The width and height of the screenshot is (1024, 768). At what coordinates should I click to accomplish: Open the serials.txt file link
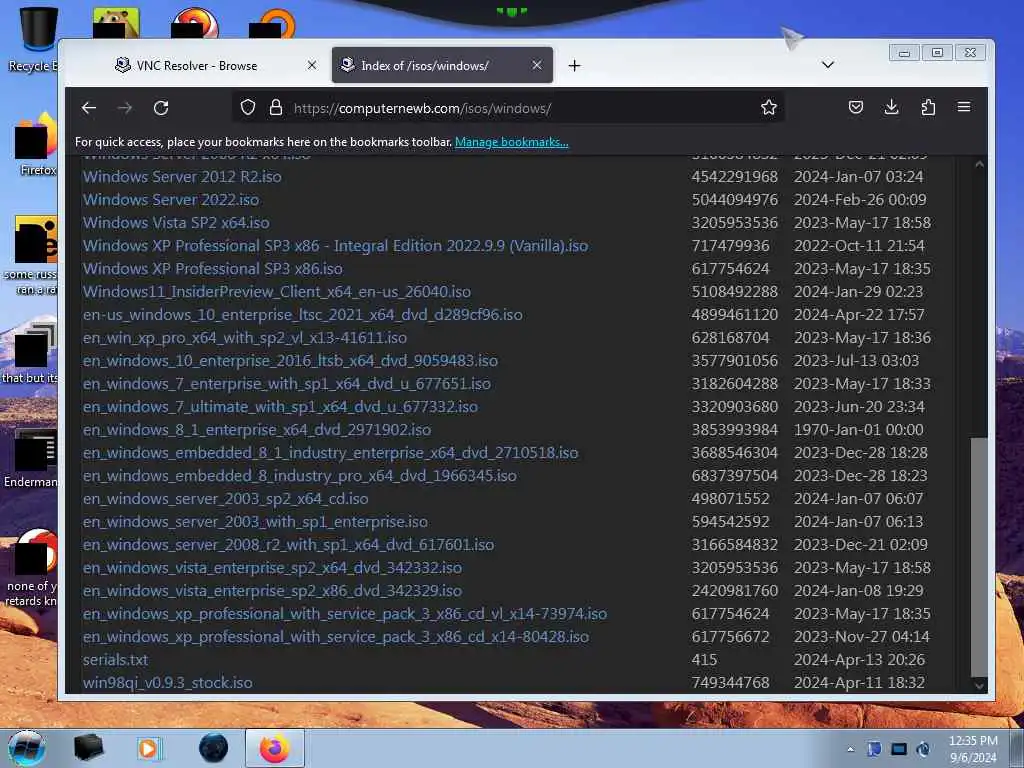pyautogui.click(x=116, y=660)
